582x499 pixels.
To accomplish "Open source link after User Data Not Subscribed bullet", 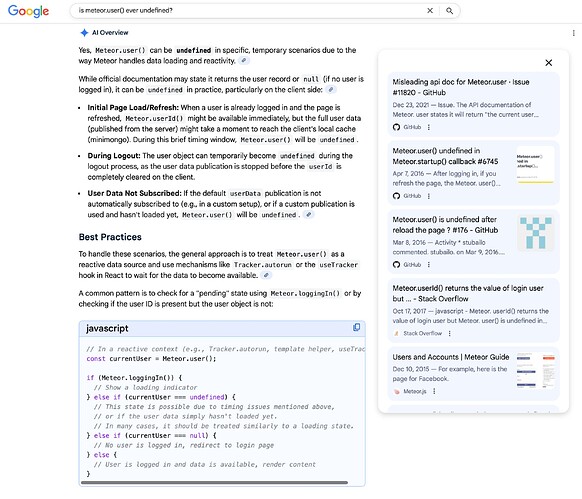I will click(x=308, y=215).
